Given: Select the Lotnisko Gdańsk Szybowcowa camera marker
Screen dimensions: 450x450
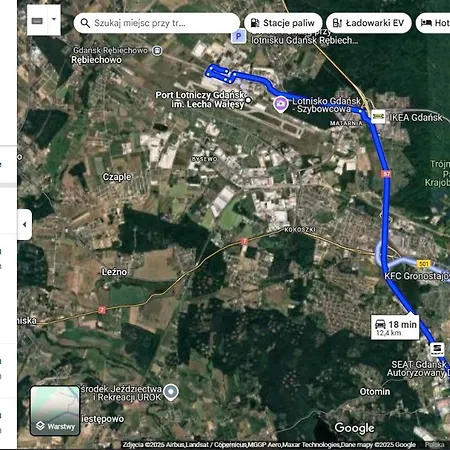Looking at the screenshot, I should (x=281, y=104).
